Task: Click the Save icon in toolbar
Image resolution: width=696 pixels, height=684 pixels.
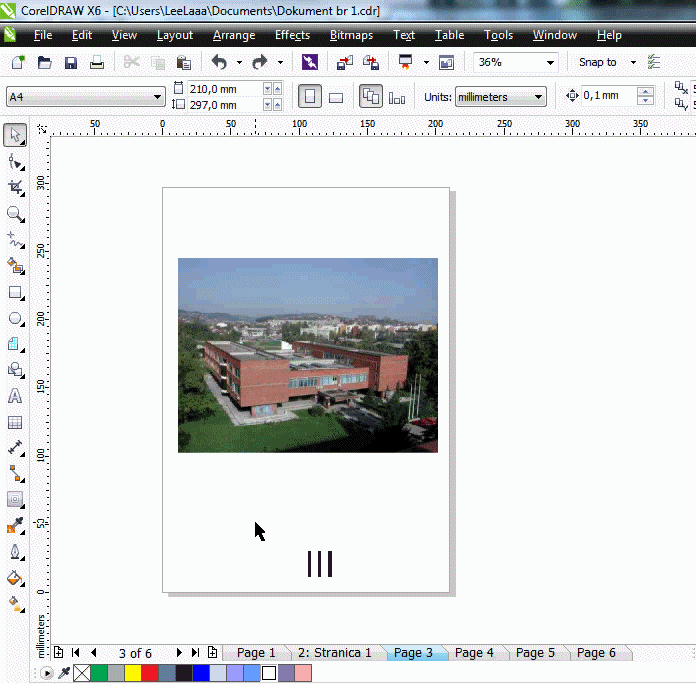Action: pyautogui.click(x=71, y=62)
